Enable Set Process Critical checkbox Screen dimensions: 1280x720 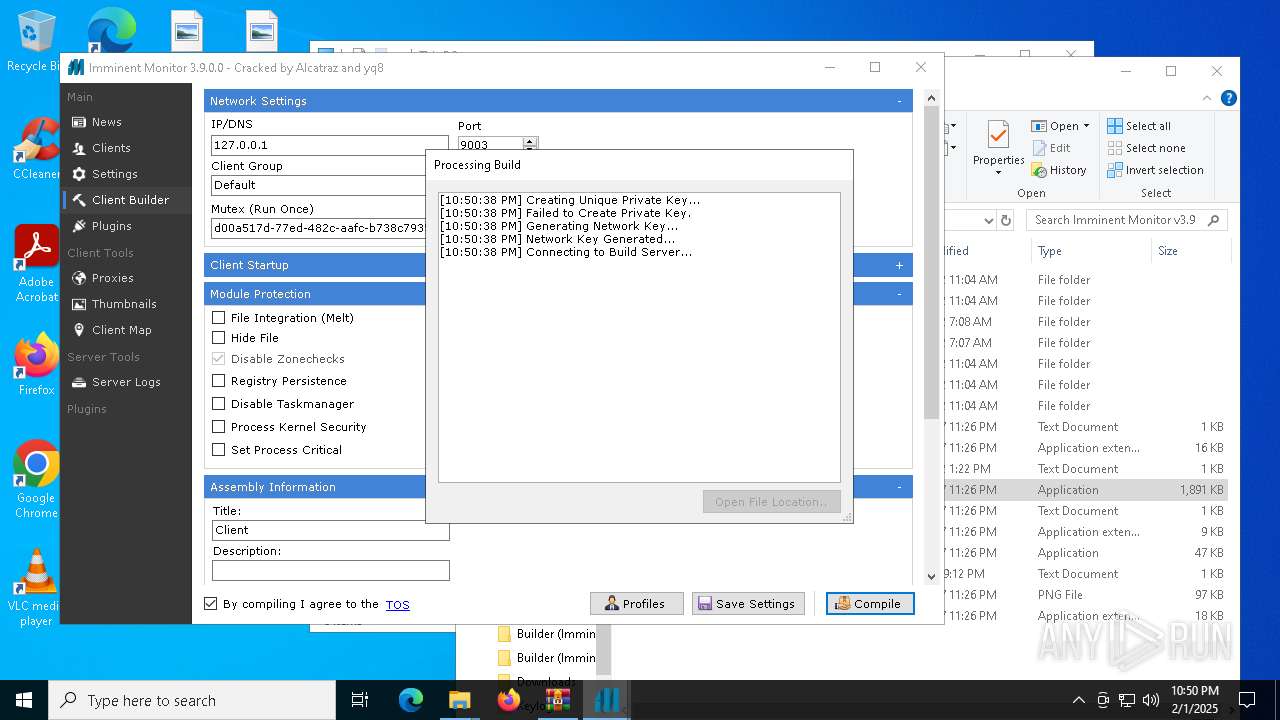point(219,450)
